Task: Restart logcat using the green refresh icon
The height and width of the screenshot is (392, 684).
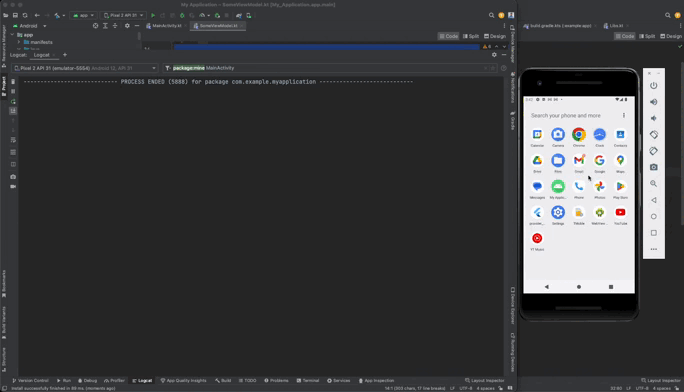Action: [13, 101]
